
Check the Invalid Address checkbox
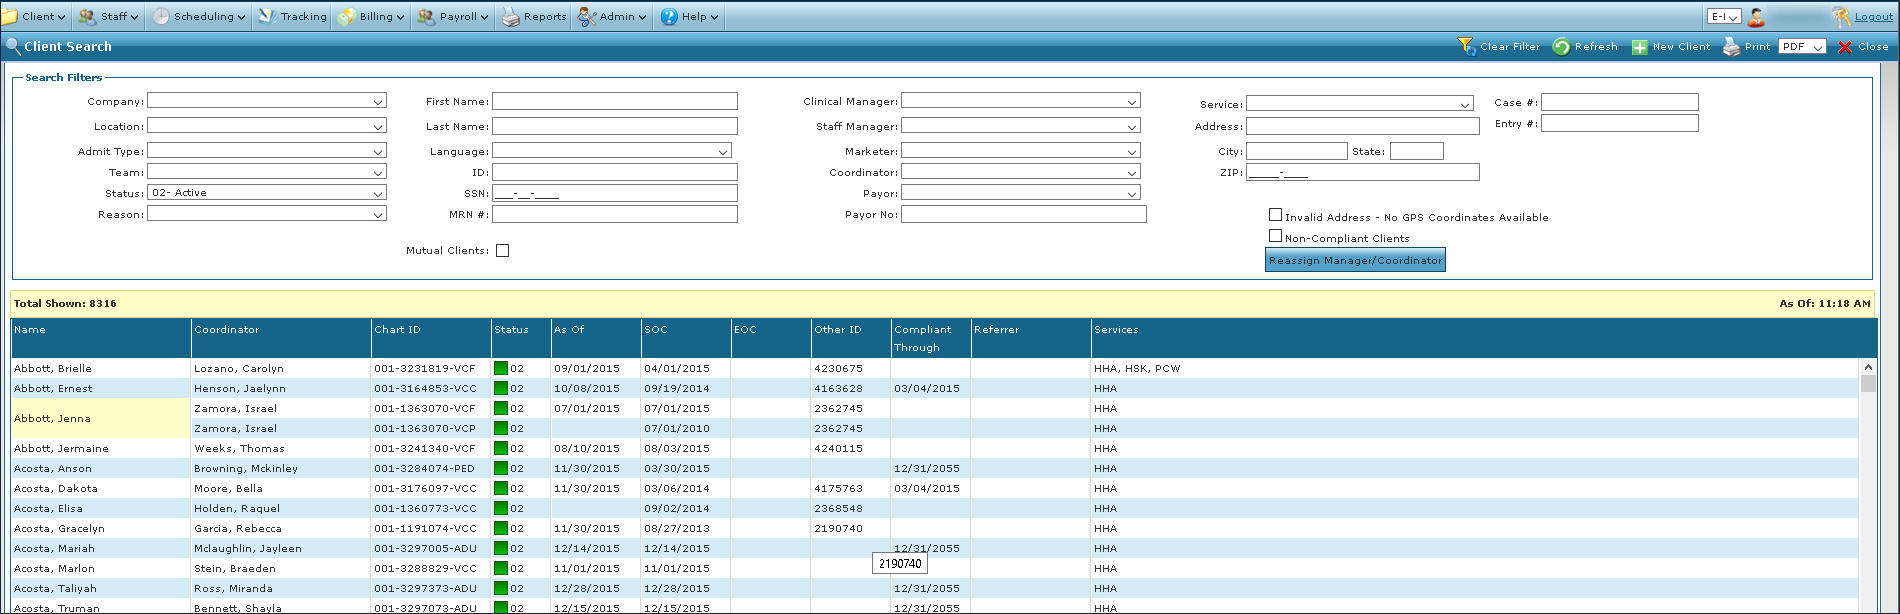point(1275,215)
